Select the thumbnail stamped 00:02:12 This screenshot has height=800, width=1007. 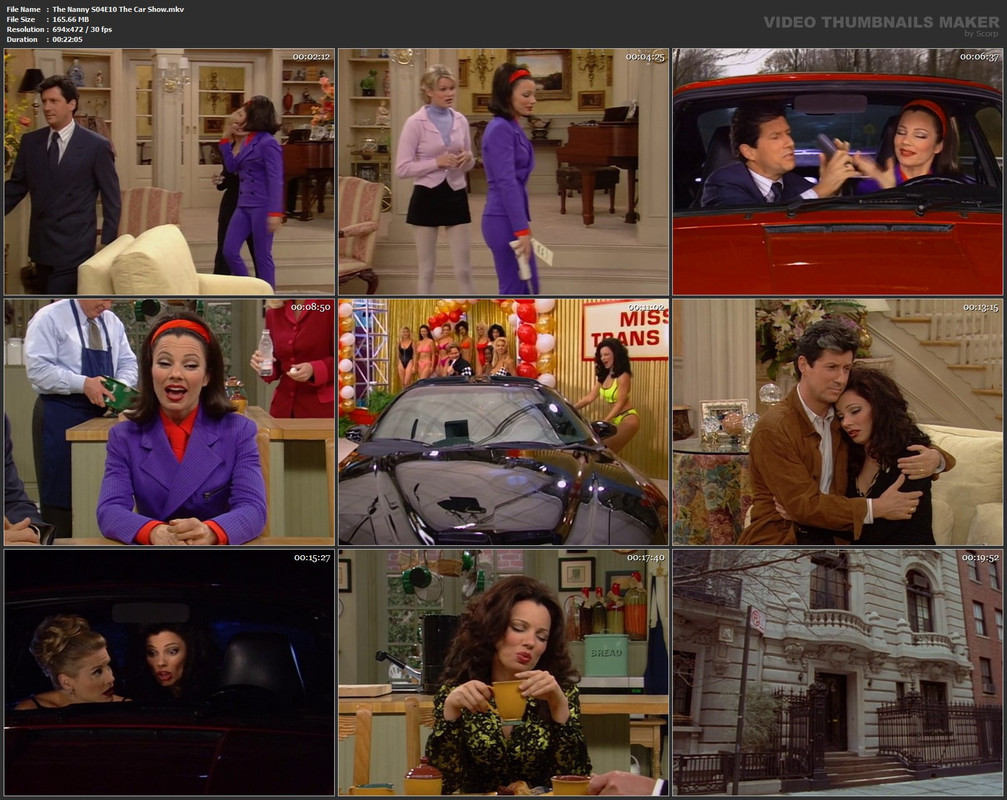click(170, 172)
